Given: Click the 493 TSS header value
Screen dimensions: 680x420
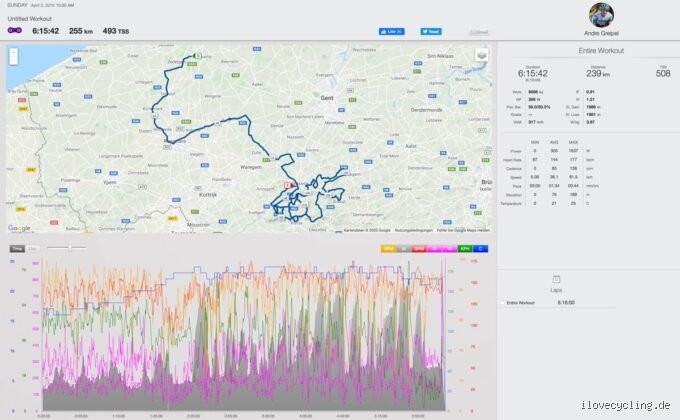Looking at the screenshot, I should 116,31.
